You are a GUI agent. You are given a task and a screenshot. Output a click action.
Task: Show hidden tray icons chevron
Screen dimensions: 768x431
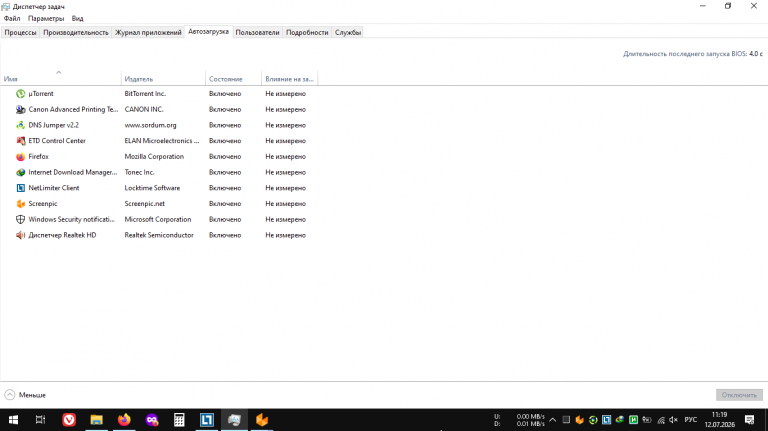point(552,420)
